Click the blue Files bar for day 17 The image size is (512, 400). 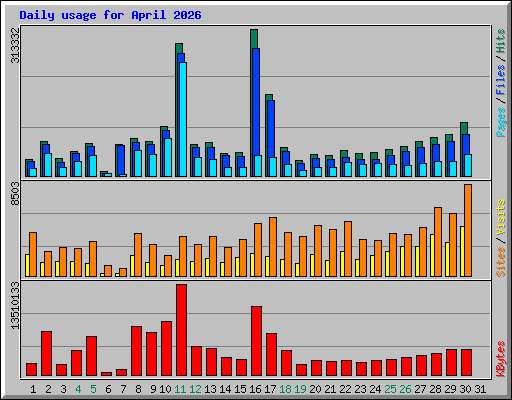271,129
